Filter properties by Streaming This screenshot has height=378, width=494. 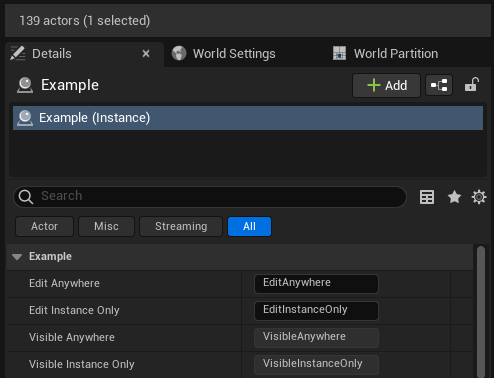click(x=181, y=227)
